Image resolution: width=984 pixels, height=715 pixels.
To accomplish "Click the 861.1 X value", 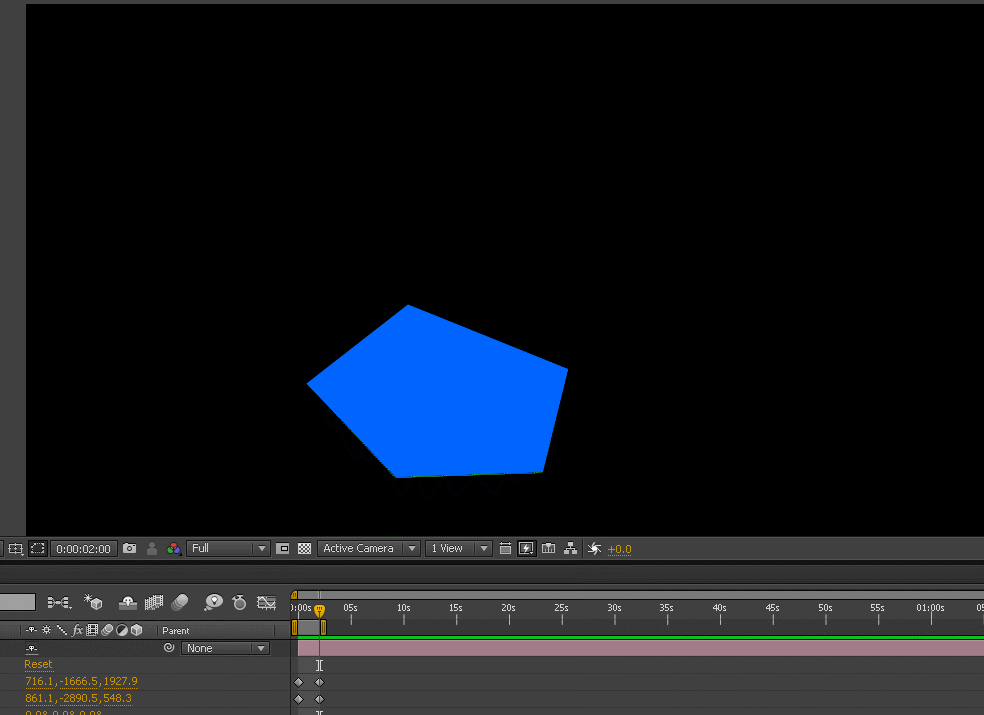I will 38,698.
